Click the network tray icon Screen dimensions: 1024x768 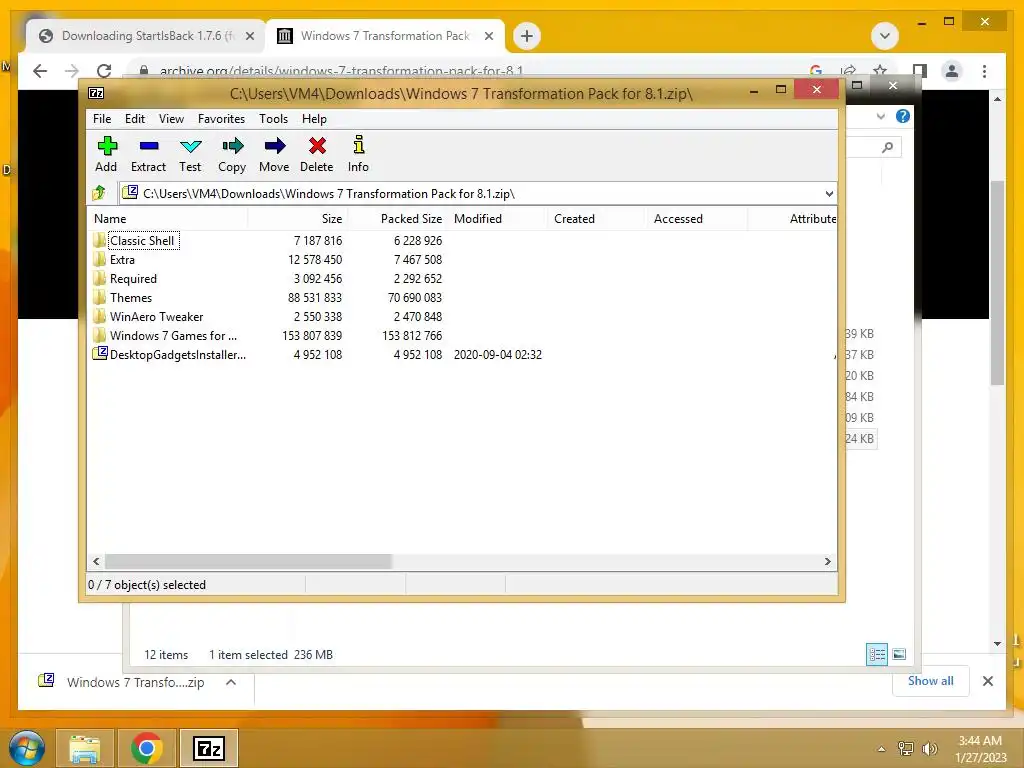[906, 749]
